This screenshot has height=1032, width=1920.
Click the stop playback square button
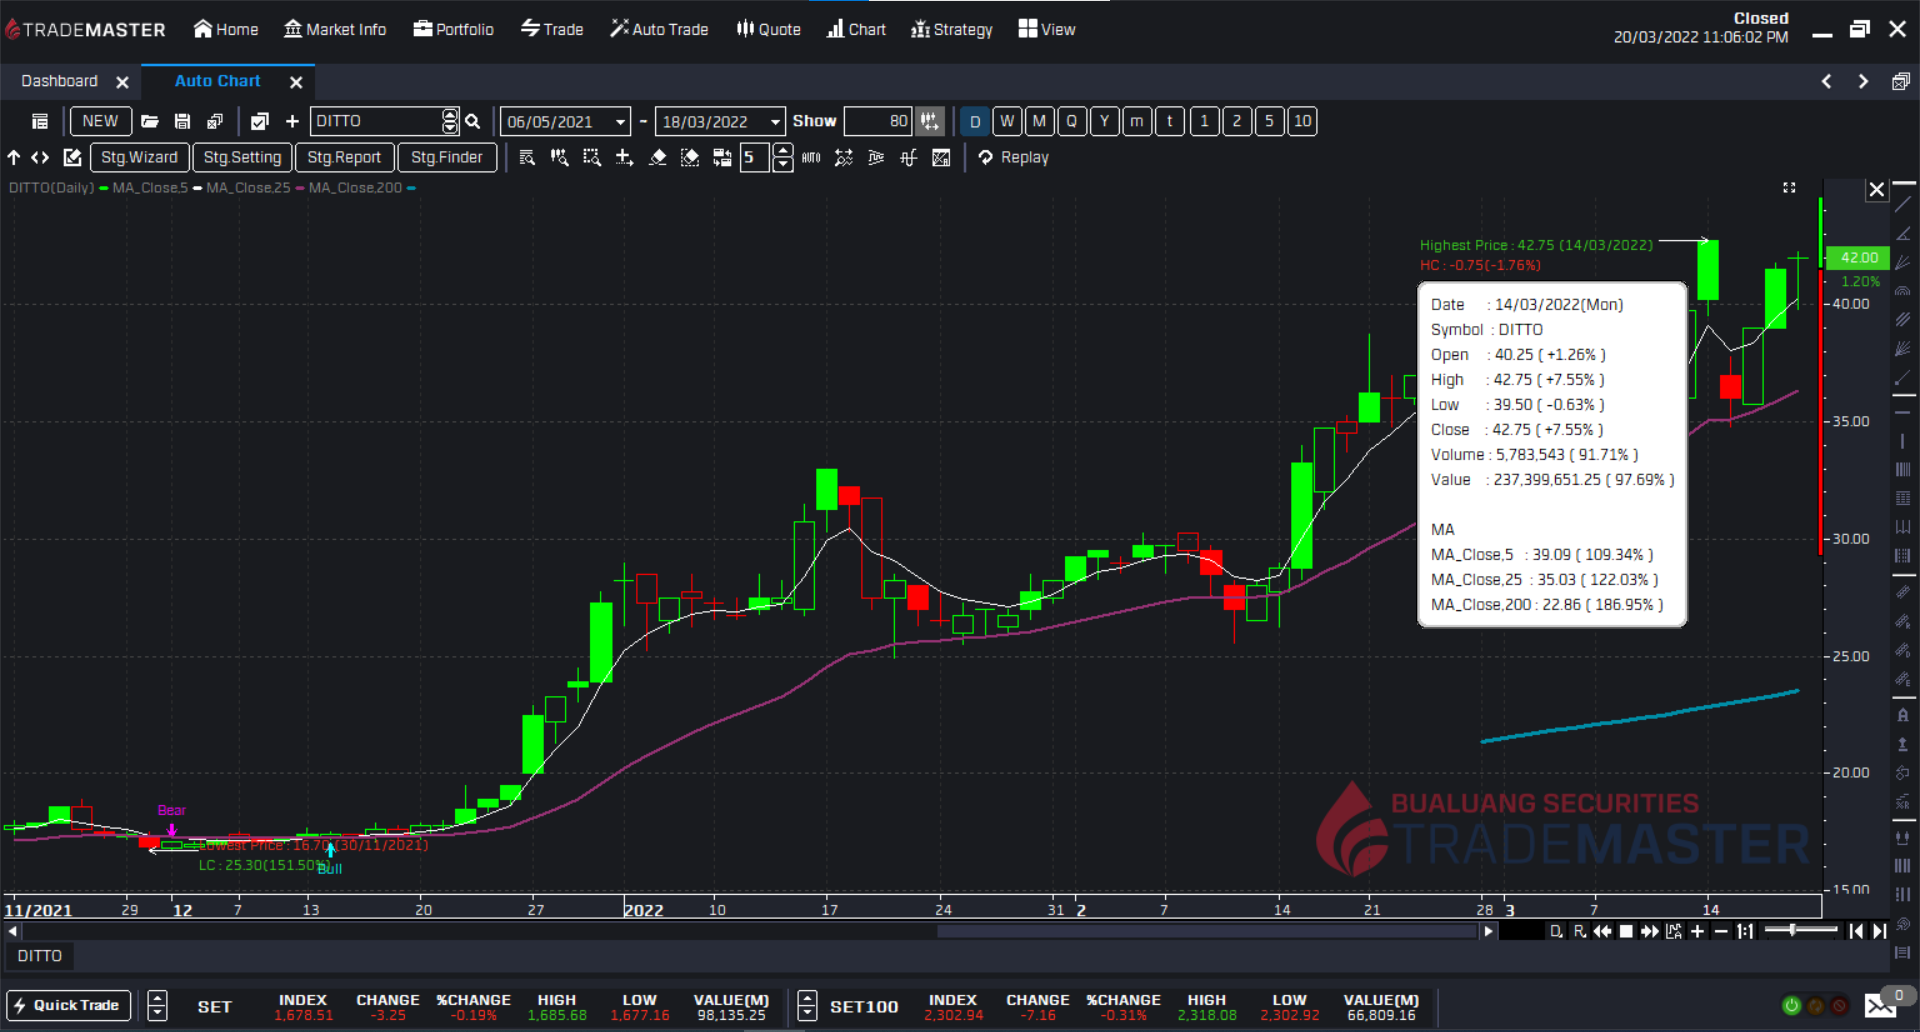coord(1626,931)
